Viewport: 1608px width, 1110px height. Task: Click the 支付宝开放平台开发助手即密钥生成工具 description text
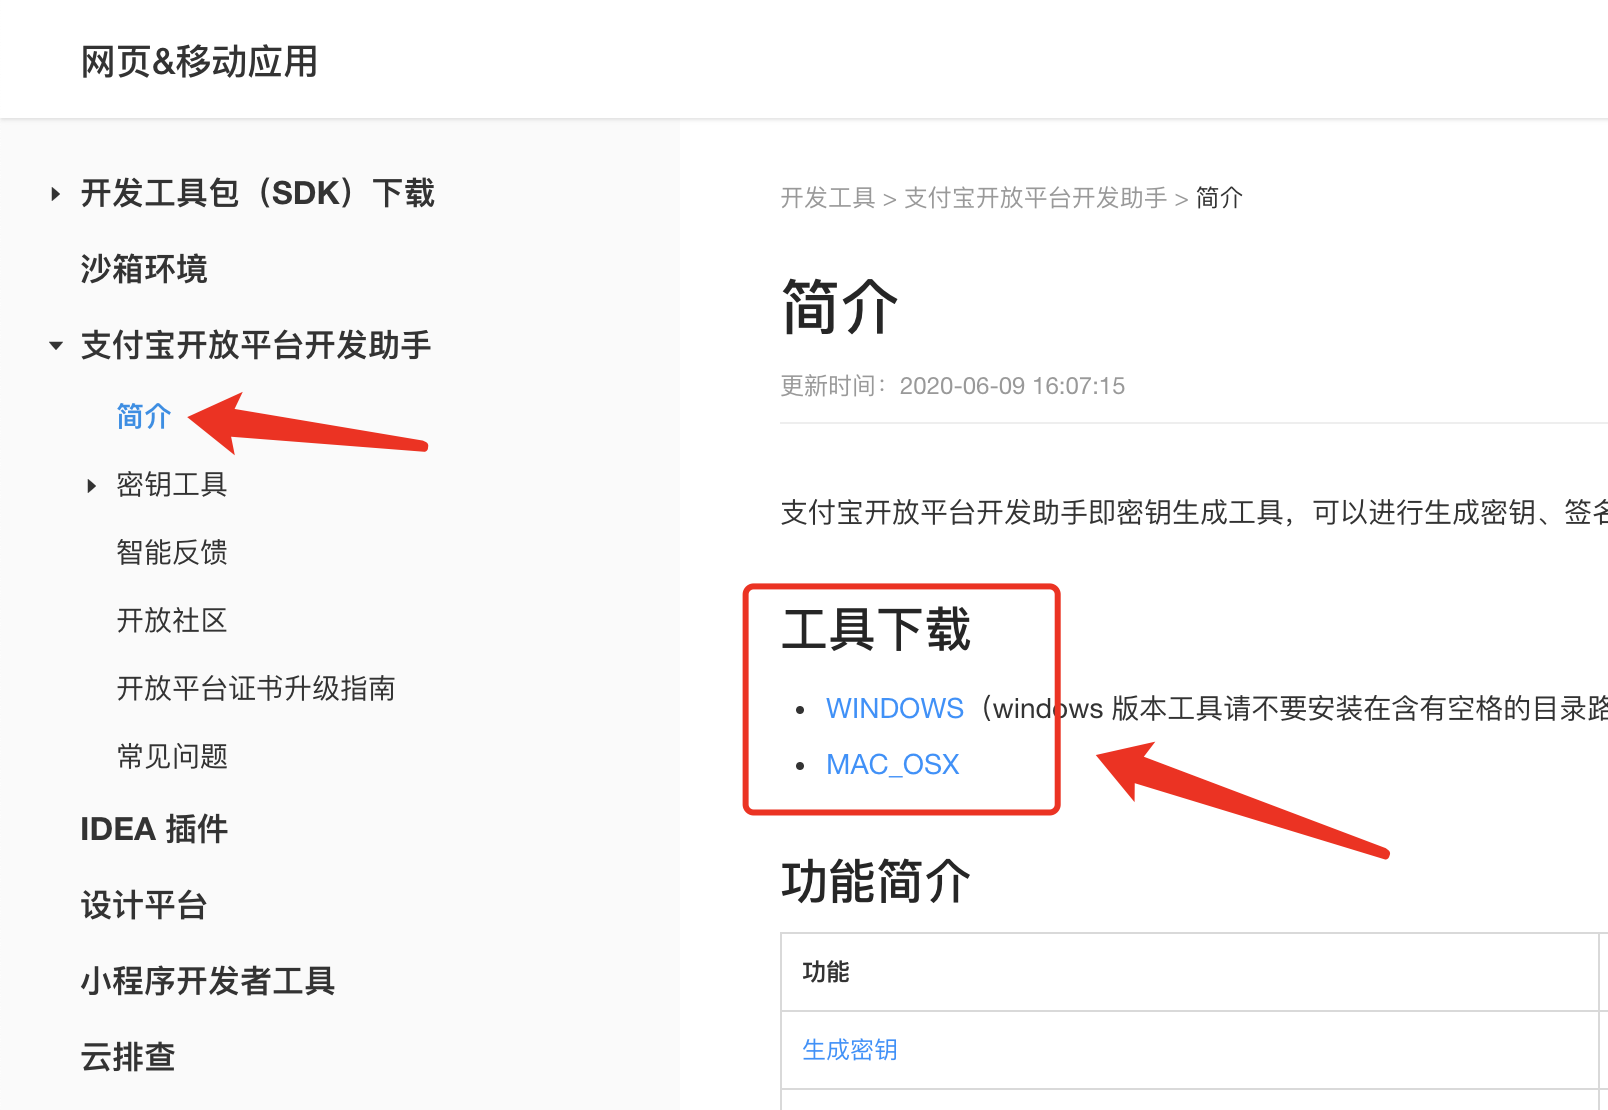[1194, 512]
